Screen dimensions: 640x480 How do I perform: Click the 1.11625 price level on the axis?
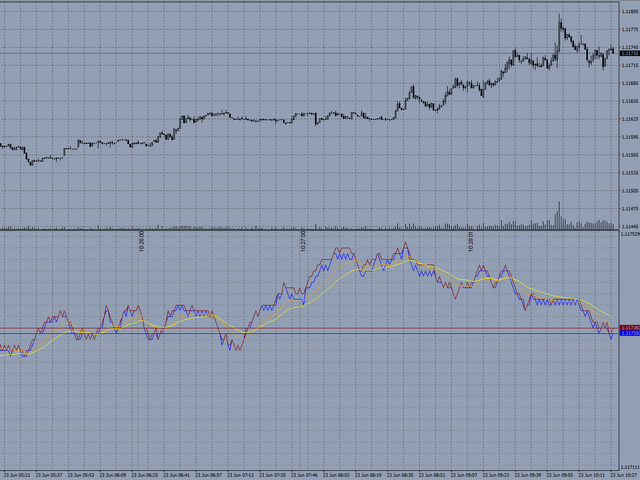tap(630, 119)
